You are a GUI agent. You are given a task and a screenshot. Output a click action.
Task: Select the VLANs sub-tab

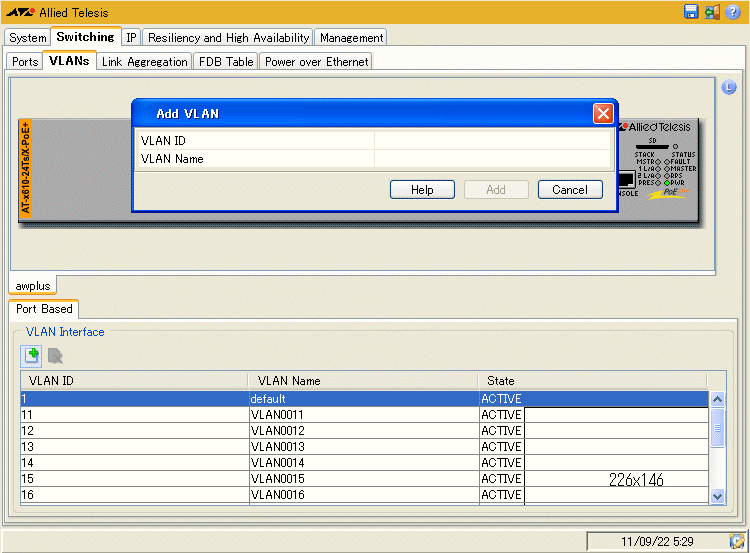point(69,61)
